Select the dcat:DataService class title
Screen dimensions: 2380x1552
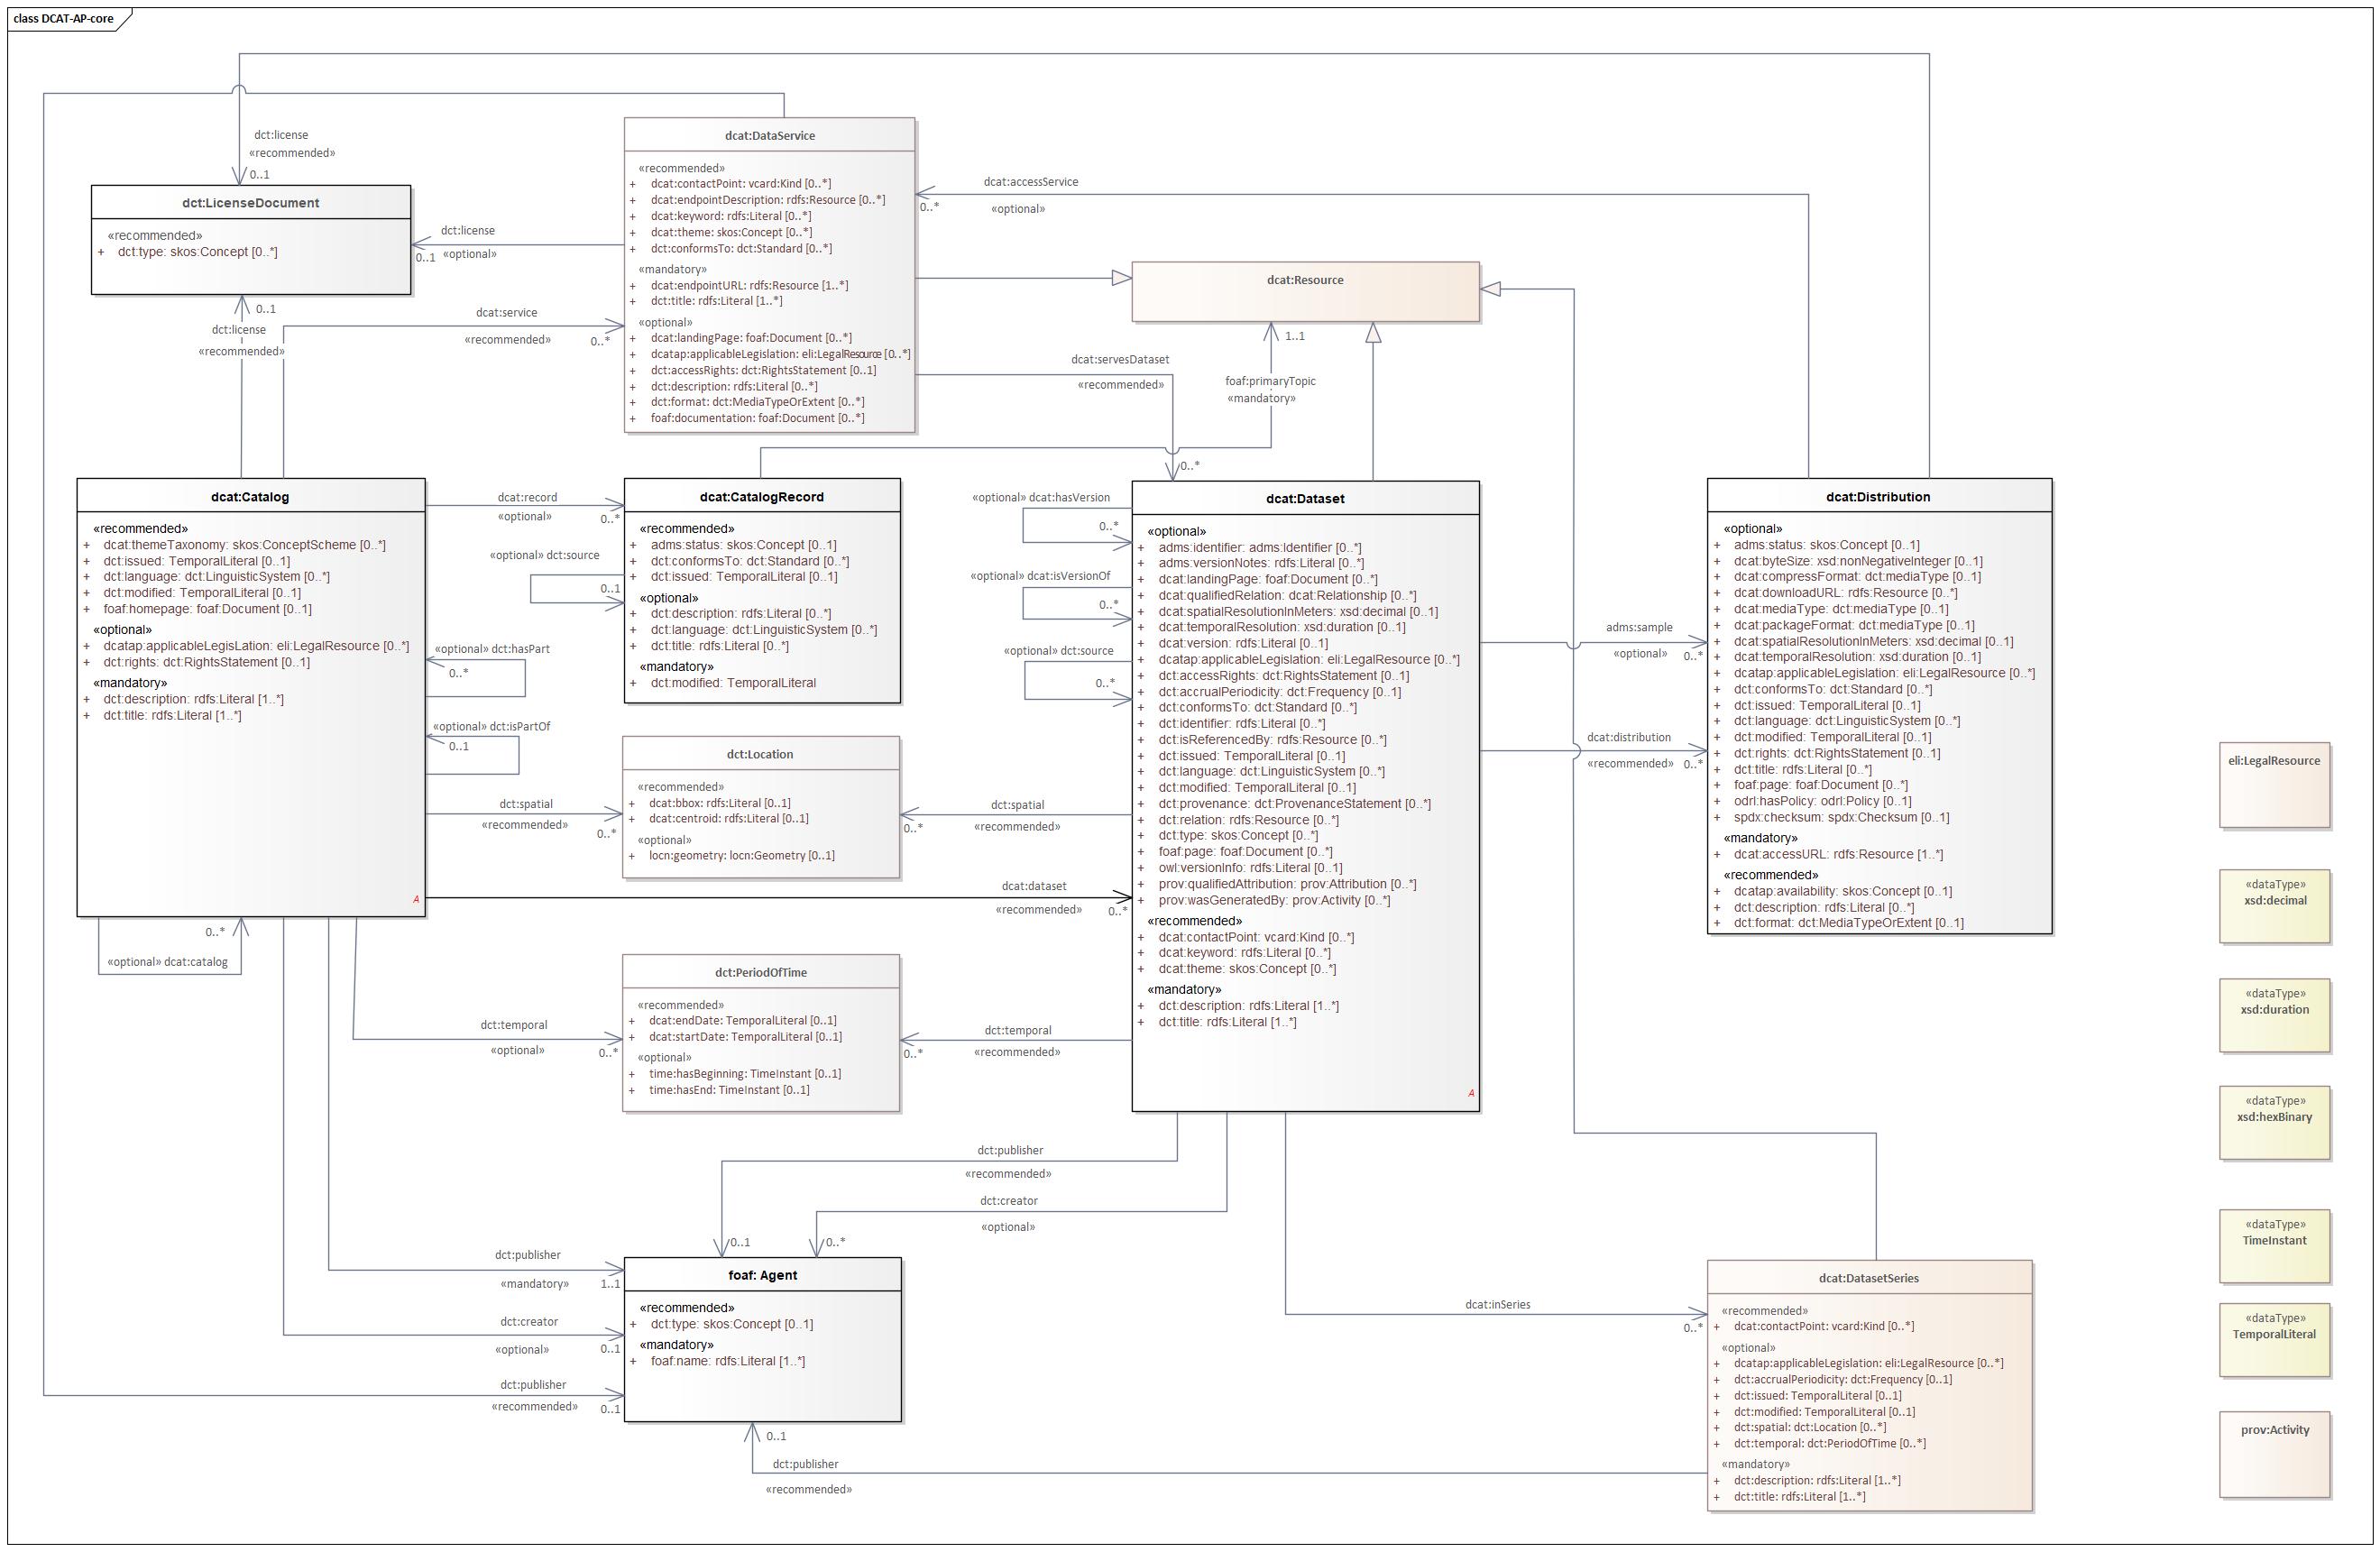(x=769, y=136)
